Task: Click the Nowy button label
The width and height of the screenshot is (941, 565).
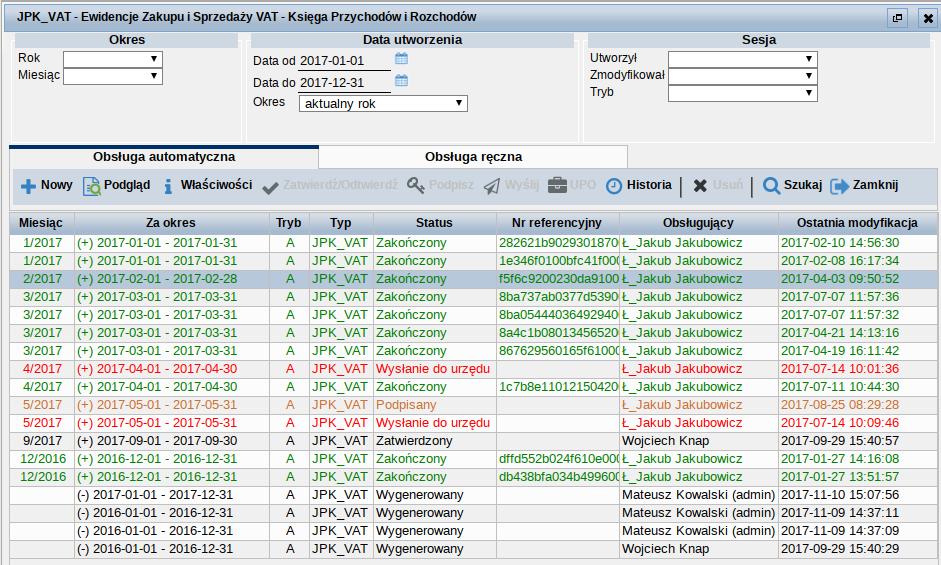Action: coord(56,185)
